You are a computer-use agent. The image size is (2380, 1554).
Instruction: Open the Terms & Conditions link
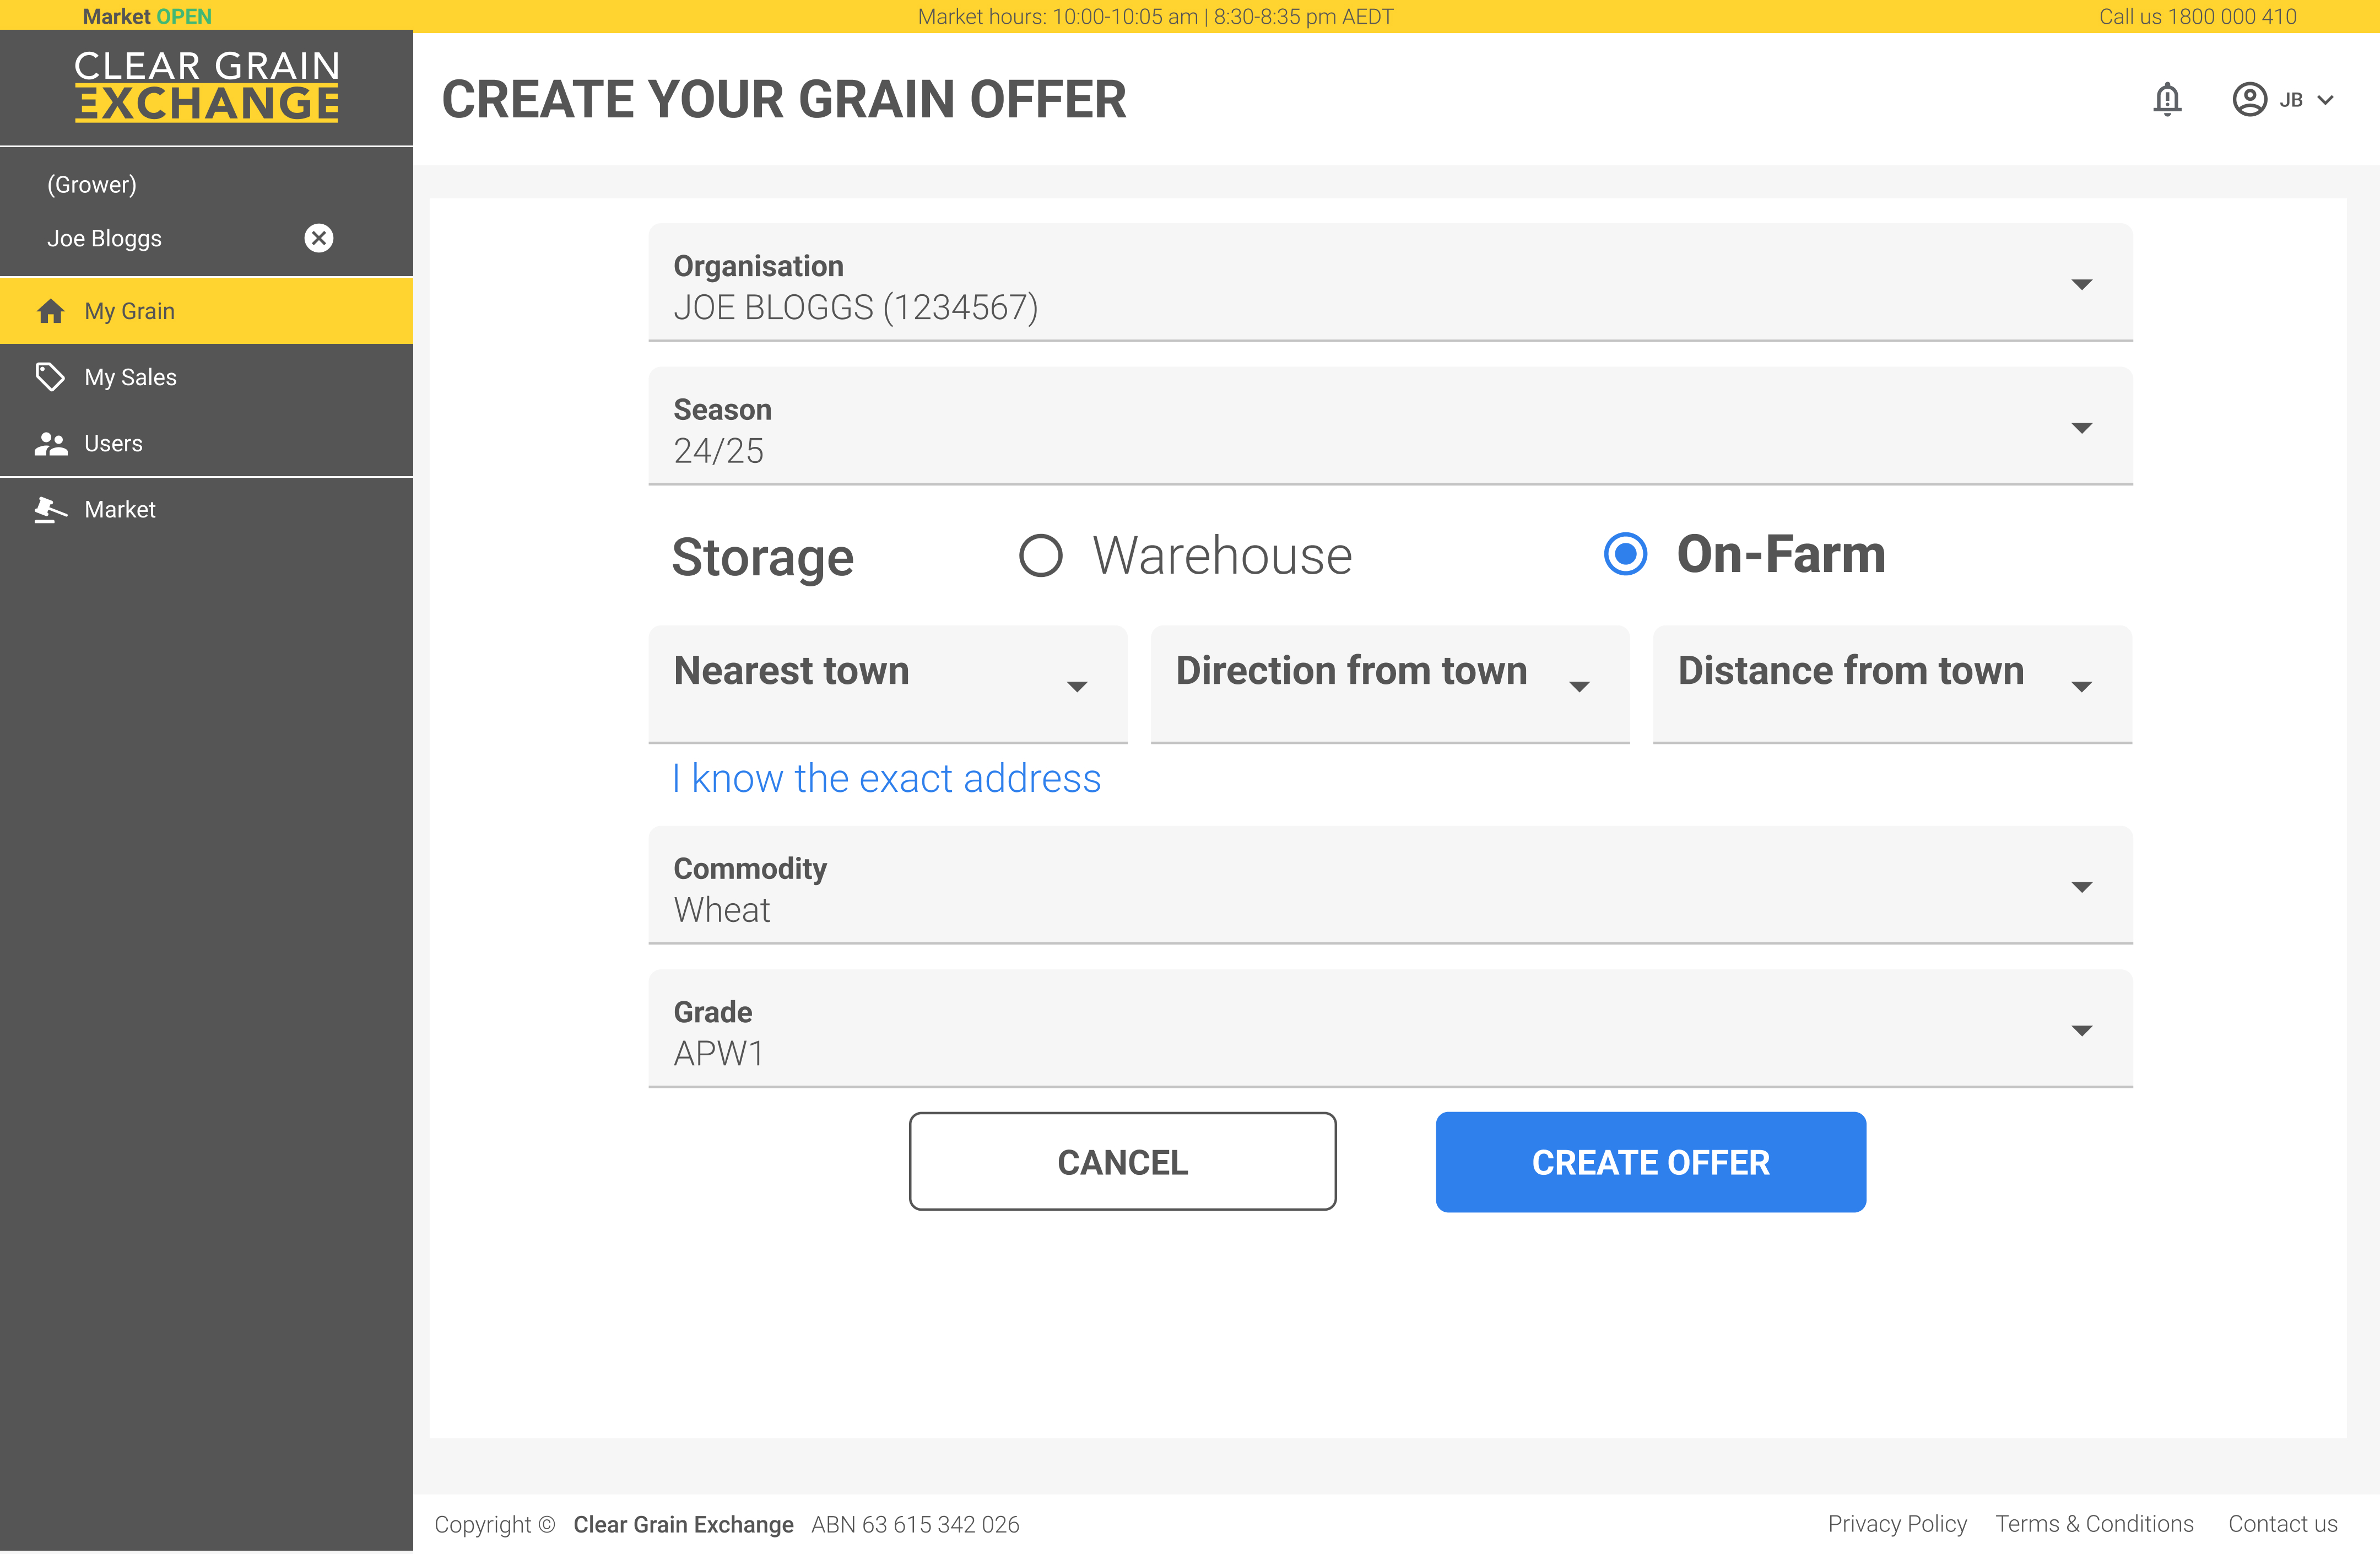tap(2094, 1523)
